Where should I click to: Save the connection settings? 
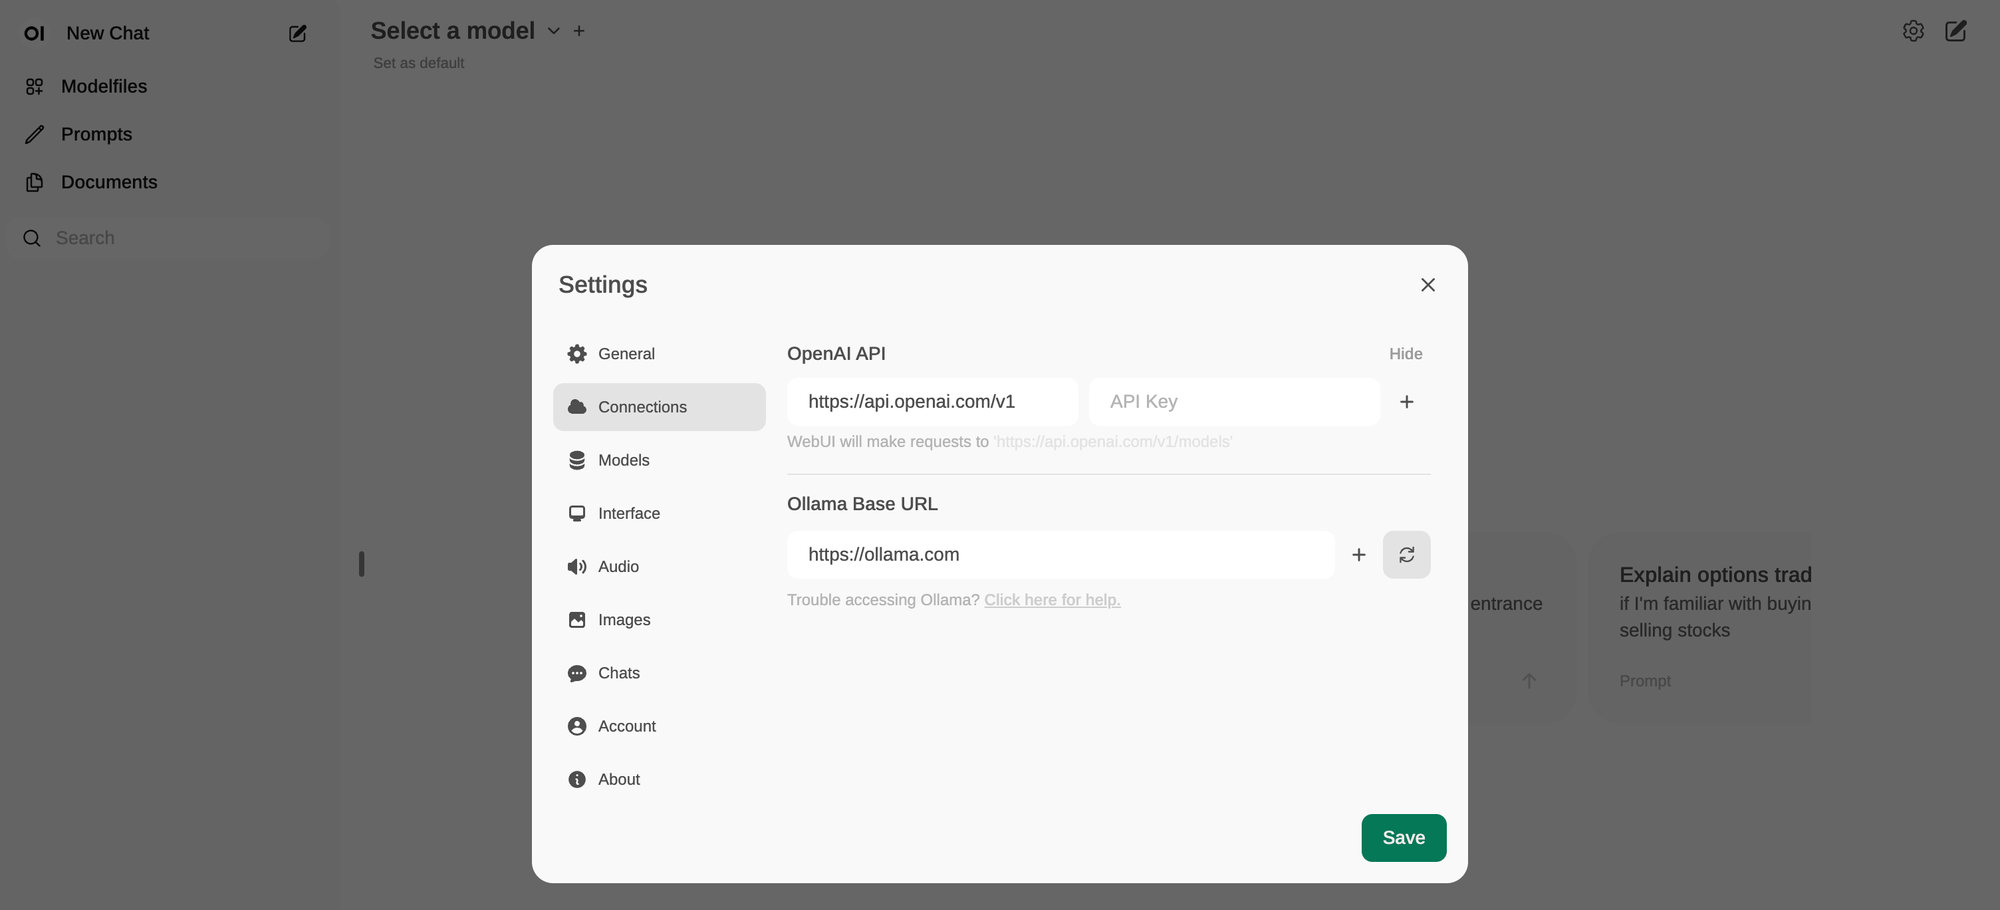(1403, 837)
